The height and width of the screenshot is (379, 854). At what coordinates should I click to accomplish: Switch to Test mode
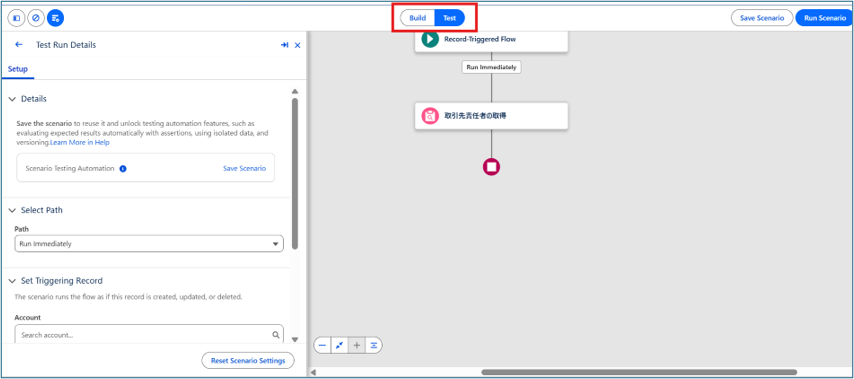449,18
